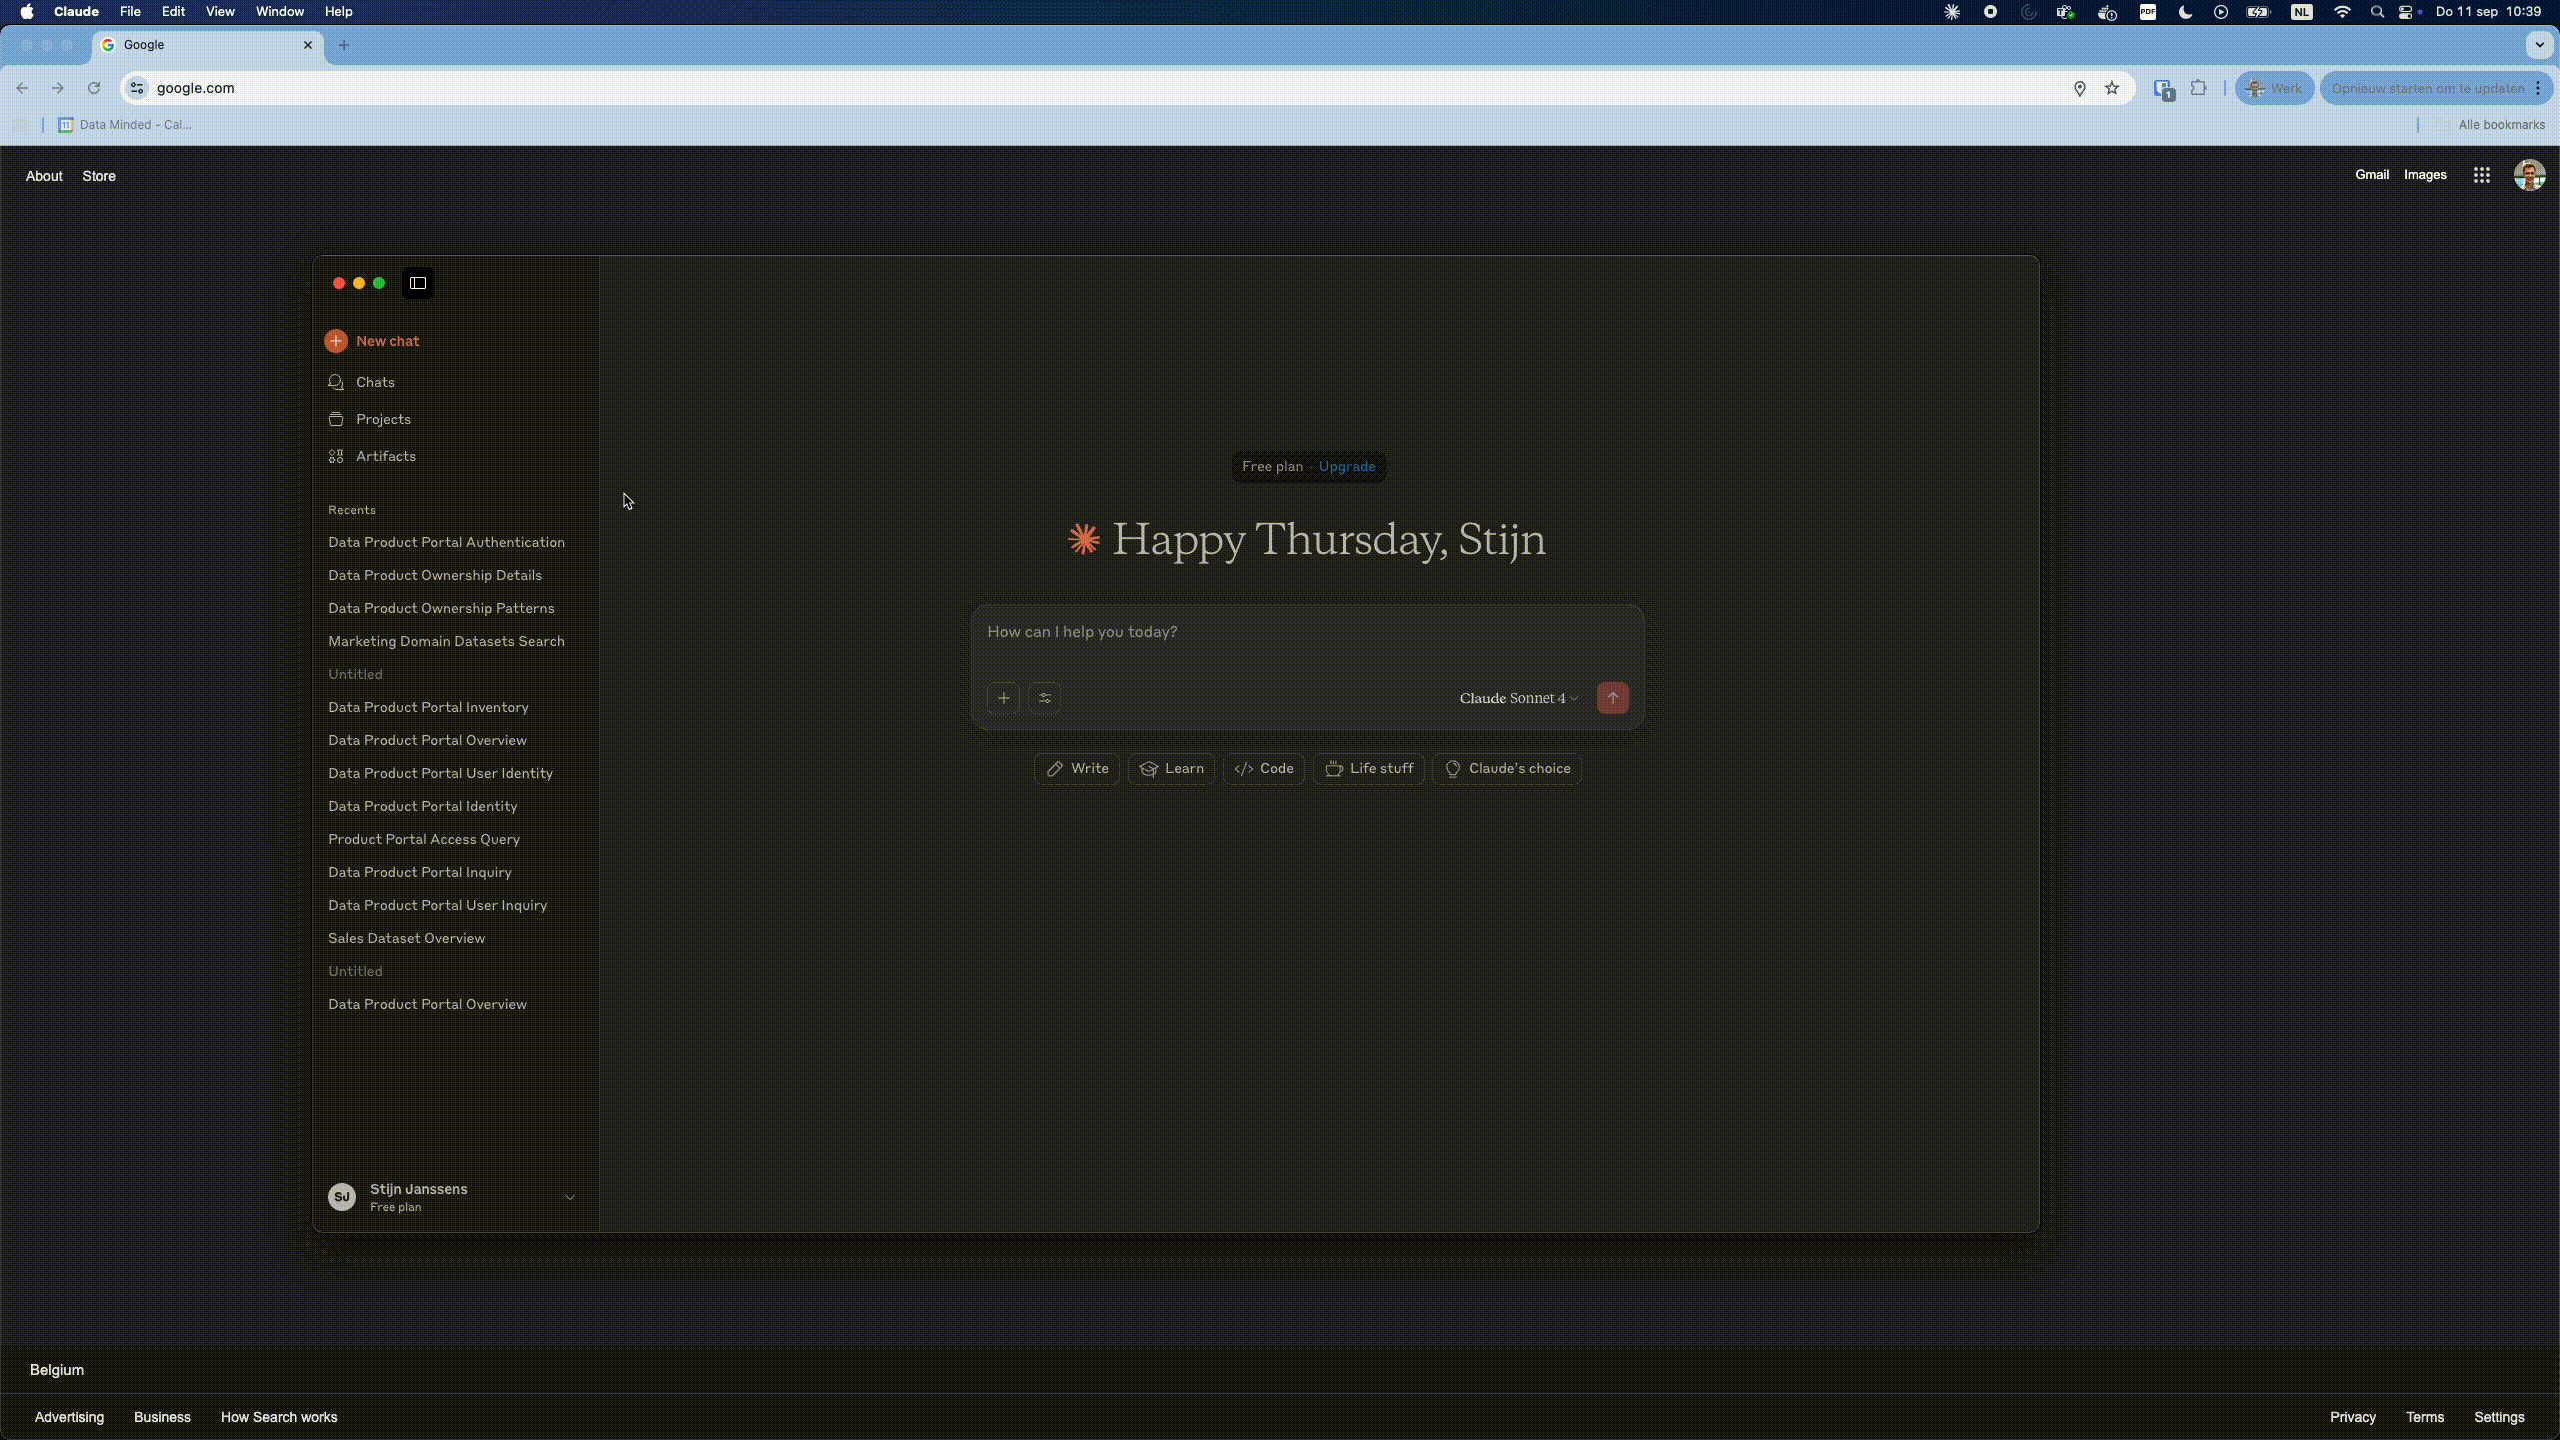Open the Projects section

click(x=383, y=419)
